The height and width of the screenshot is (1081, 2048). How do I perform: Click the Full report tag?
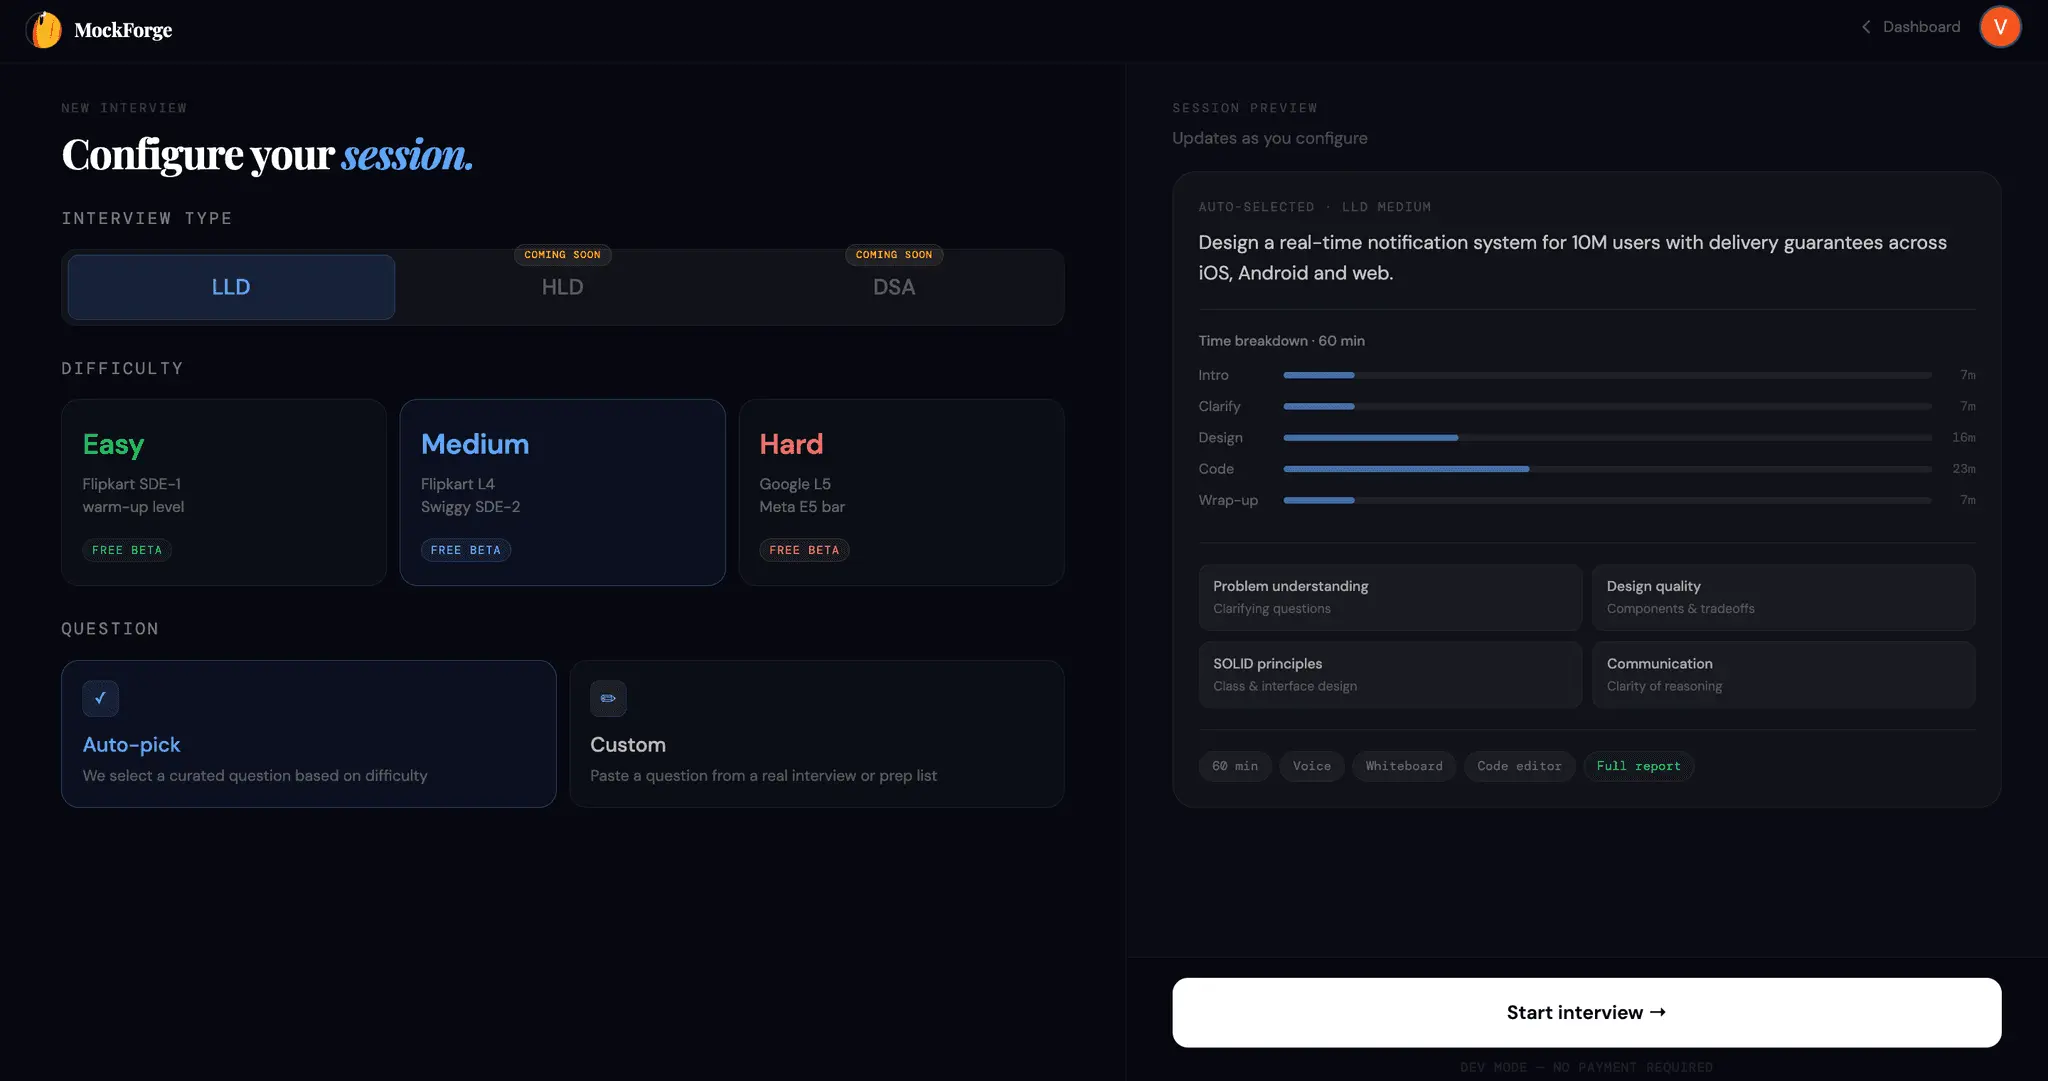pos(1638,766)
